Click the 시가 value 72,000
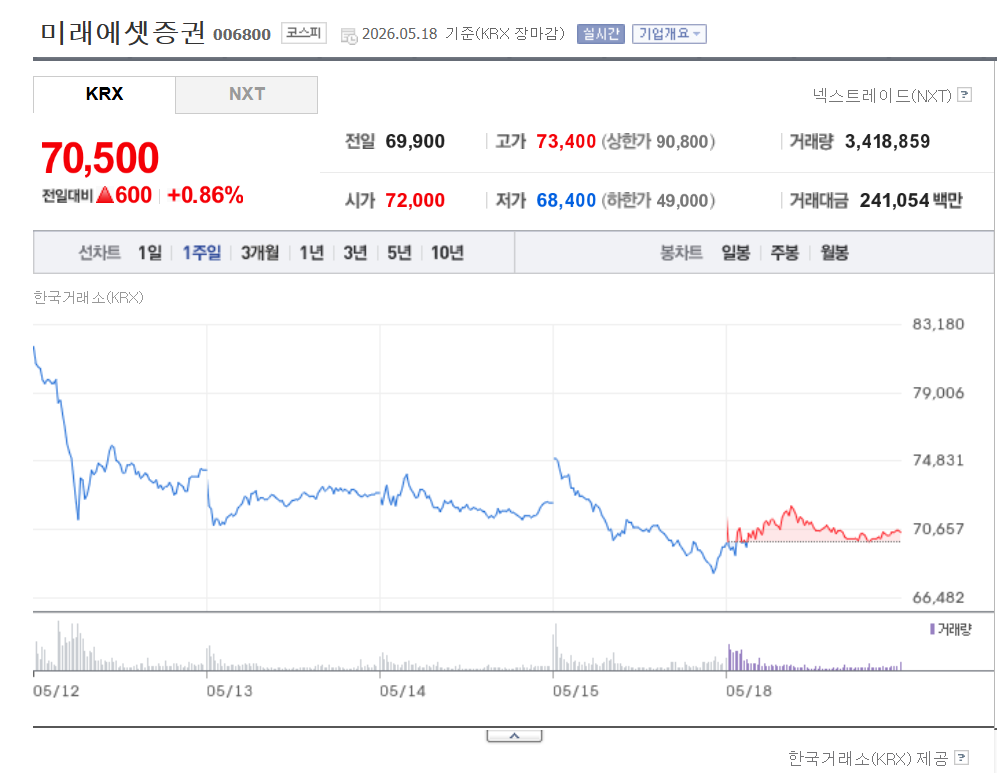The height and width of the screenshot is (773, 997). [x=415, y=200]
